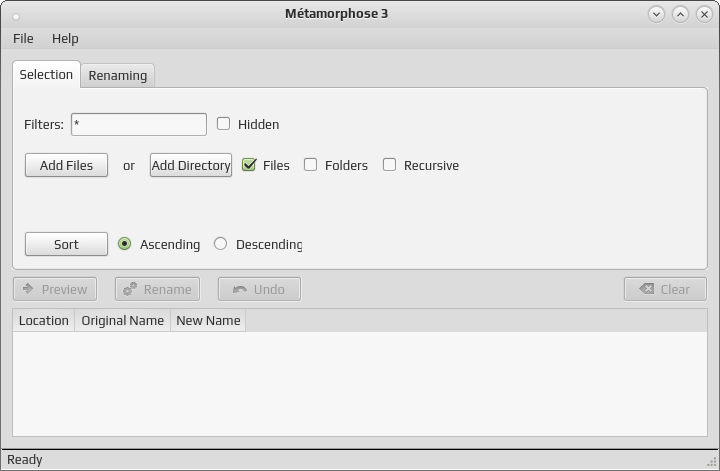
Task: Maximize the Métamorphose 3 window
Action: (681, 14)
